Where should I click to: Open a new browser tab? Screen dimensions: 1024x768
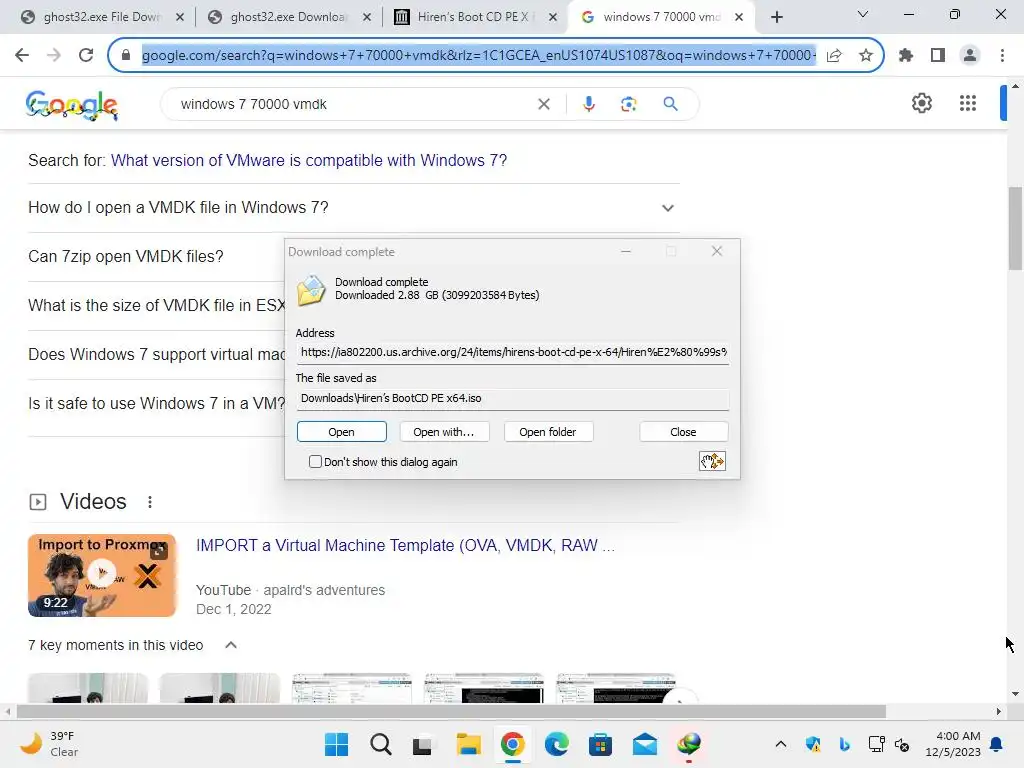[776, 17]
